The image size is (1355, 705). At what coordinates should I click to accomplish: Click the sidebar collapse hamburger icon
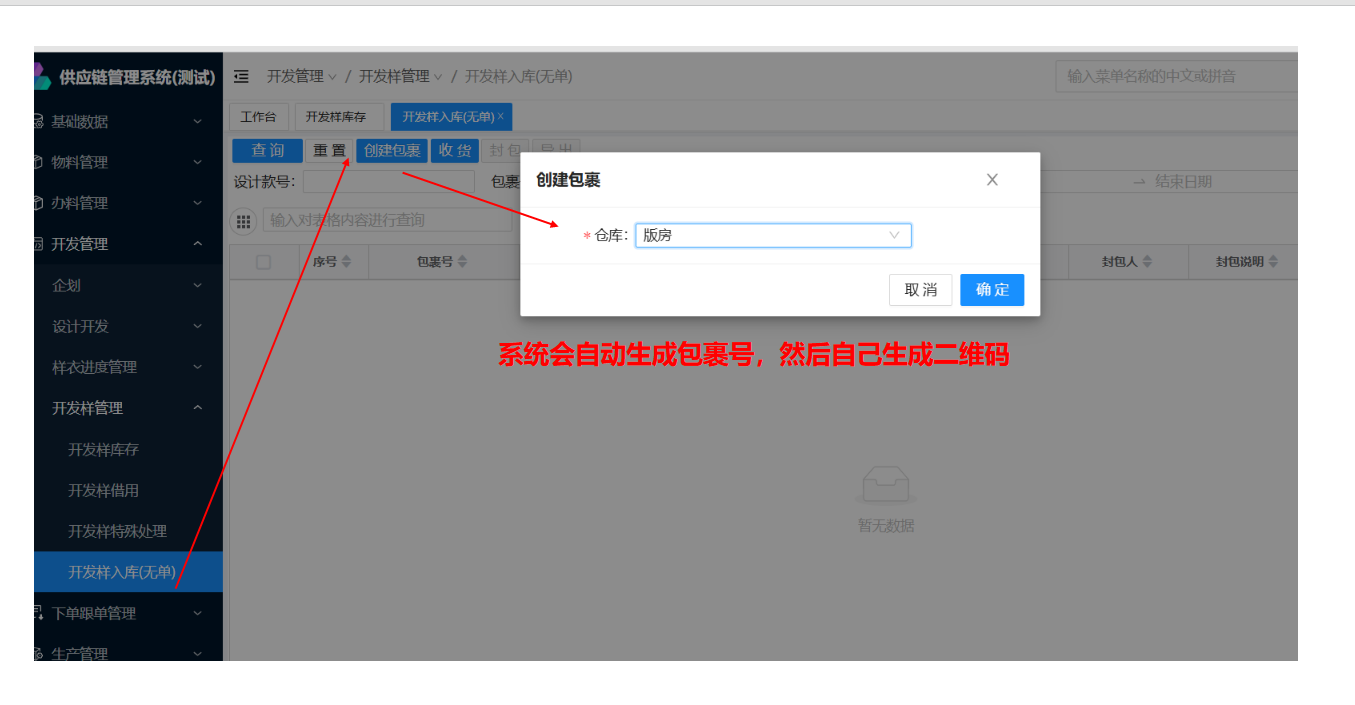coord(241,77)
